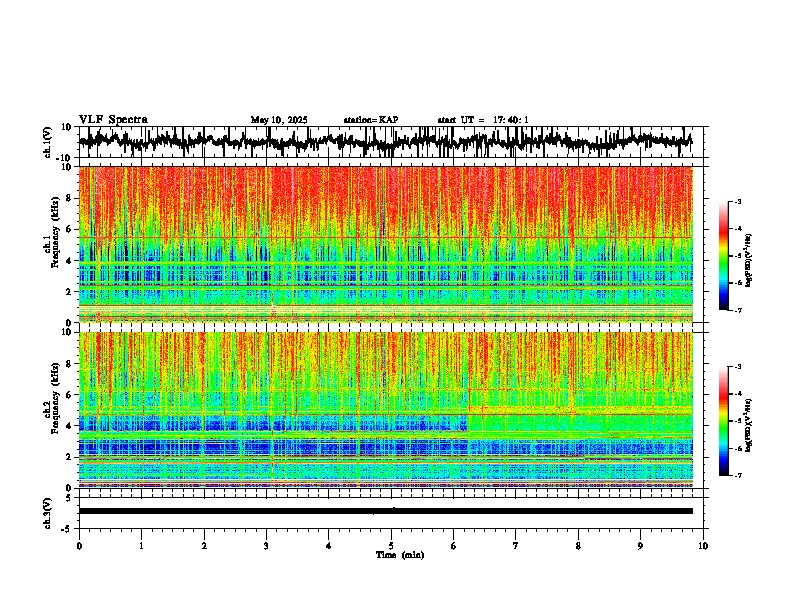The image size is (792, 612).
Task: Click time axis tick label "5"
Action: 391,546
